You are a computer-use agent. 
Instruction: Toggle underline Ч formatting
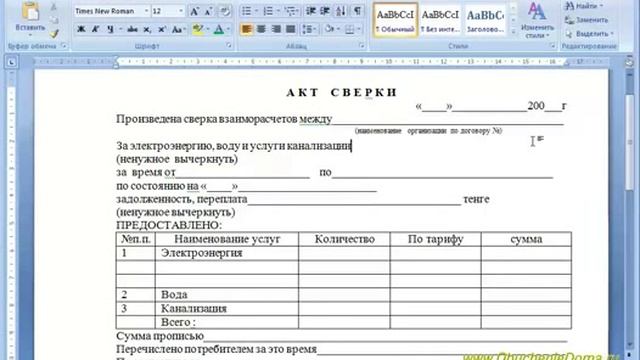pyautogui.click(x=110, y=29)
